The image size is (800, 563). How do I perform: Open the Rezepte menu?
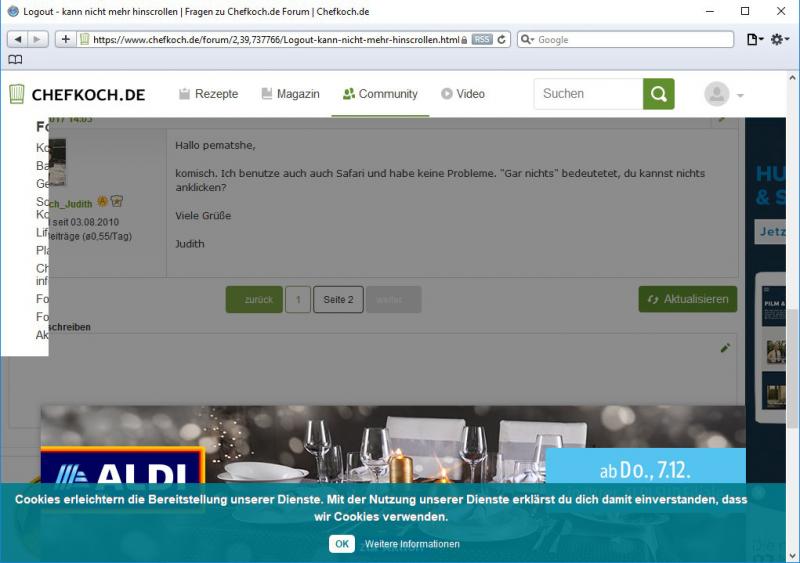[x=208, y=94]
